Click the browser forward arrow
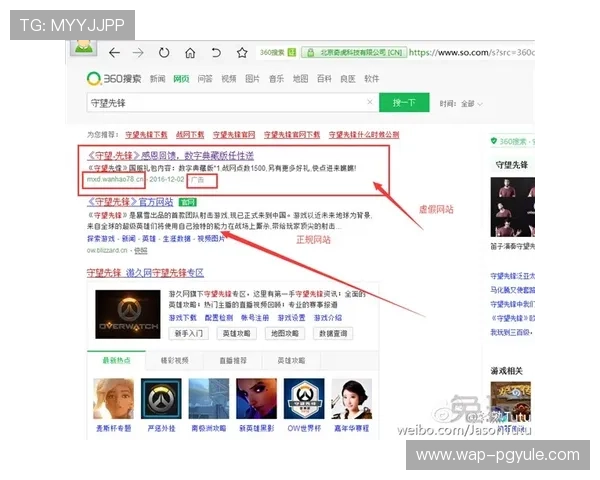Screen dimensions: 600x480 coord(138,53)
